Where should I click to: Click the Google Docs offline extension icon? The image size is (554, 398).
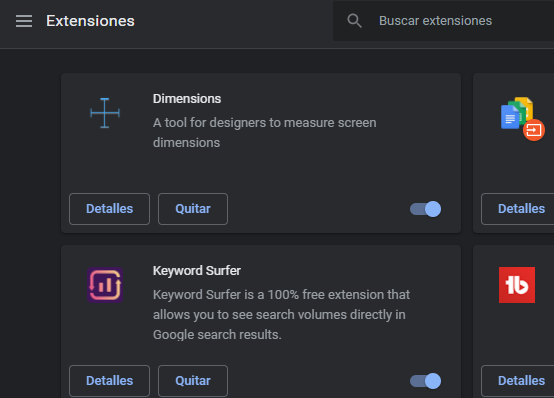point(523,118)
